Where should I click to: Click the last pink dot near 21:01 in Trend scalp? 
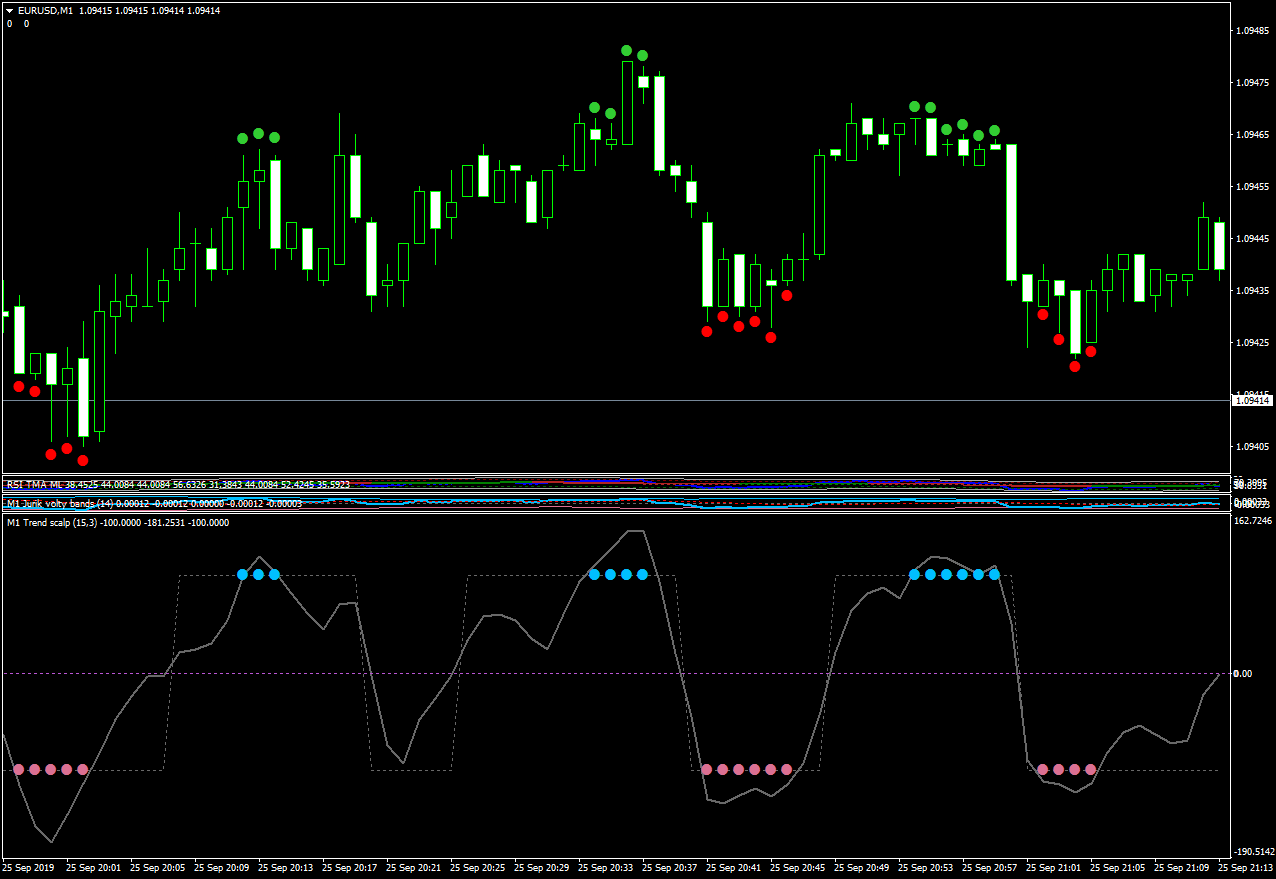click(1091, 769)
